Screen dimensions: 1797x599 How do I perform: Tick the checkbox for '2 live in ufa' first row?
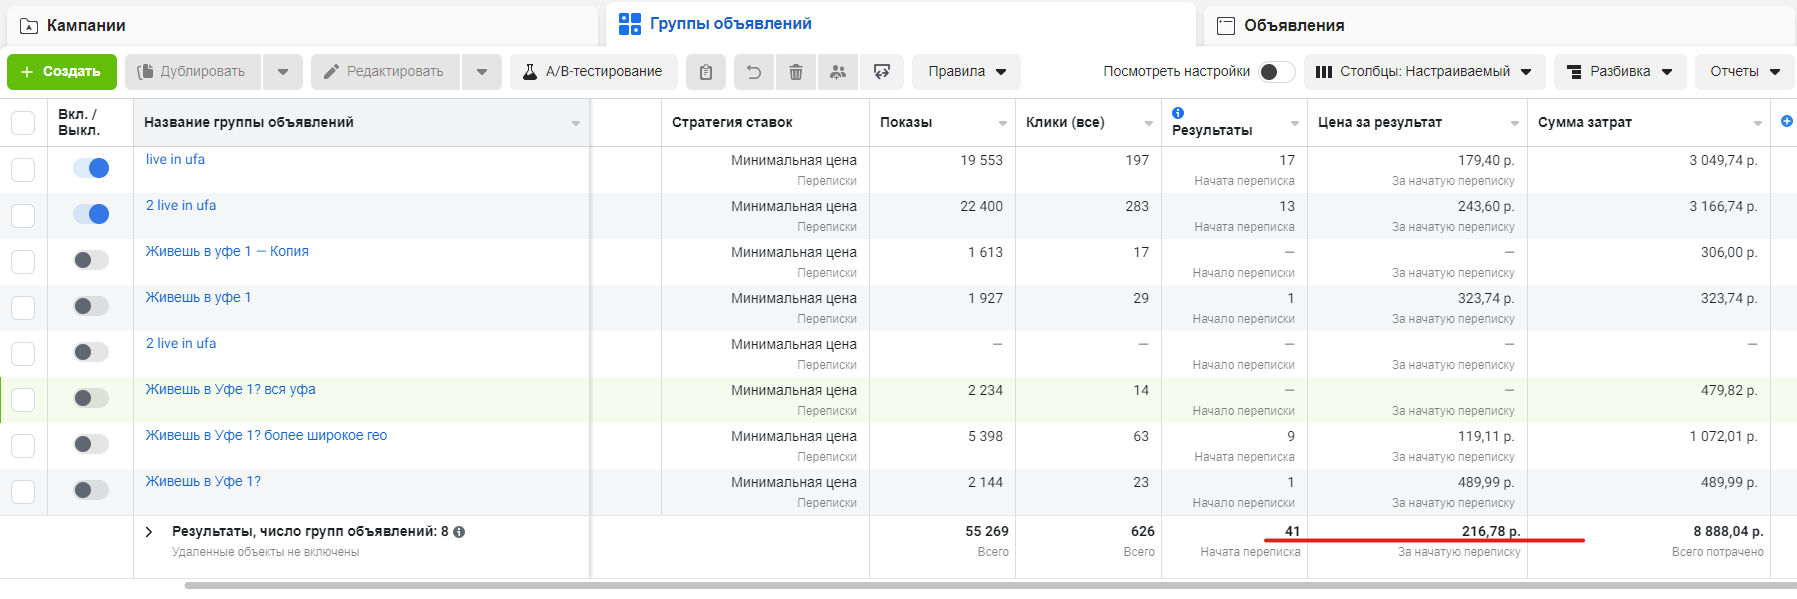click(23, 216)
